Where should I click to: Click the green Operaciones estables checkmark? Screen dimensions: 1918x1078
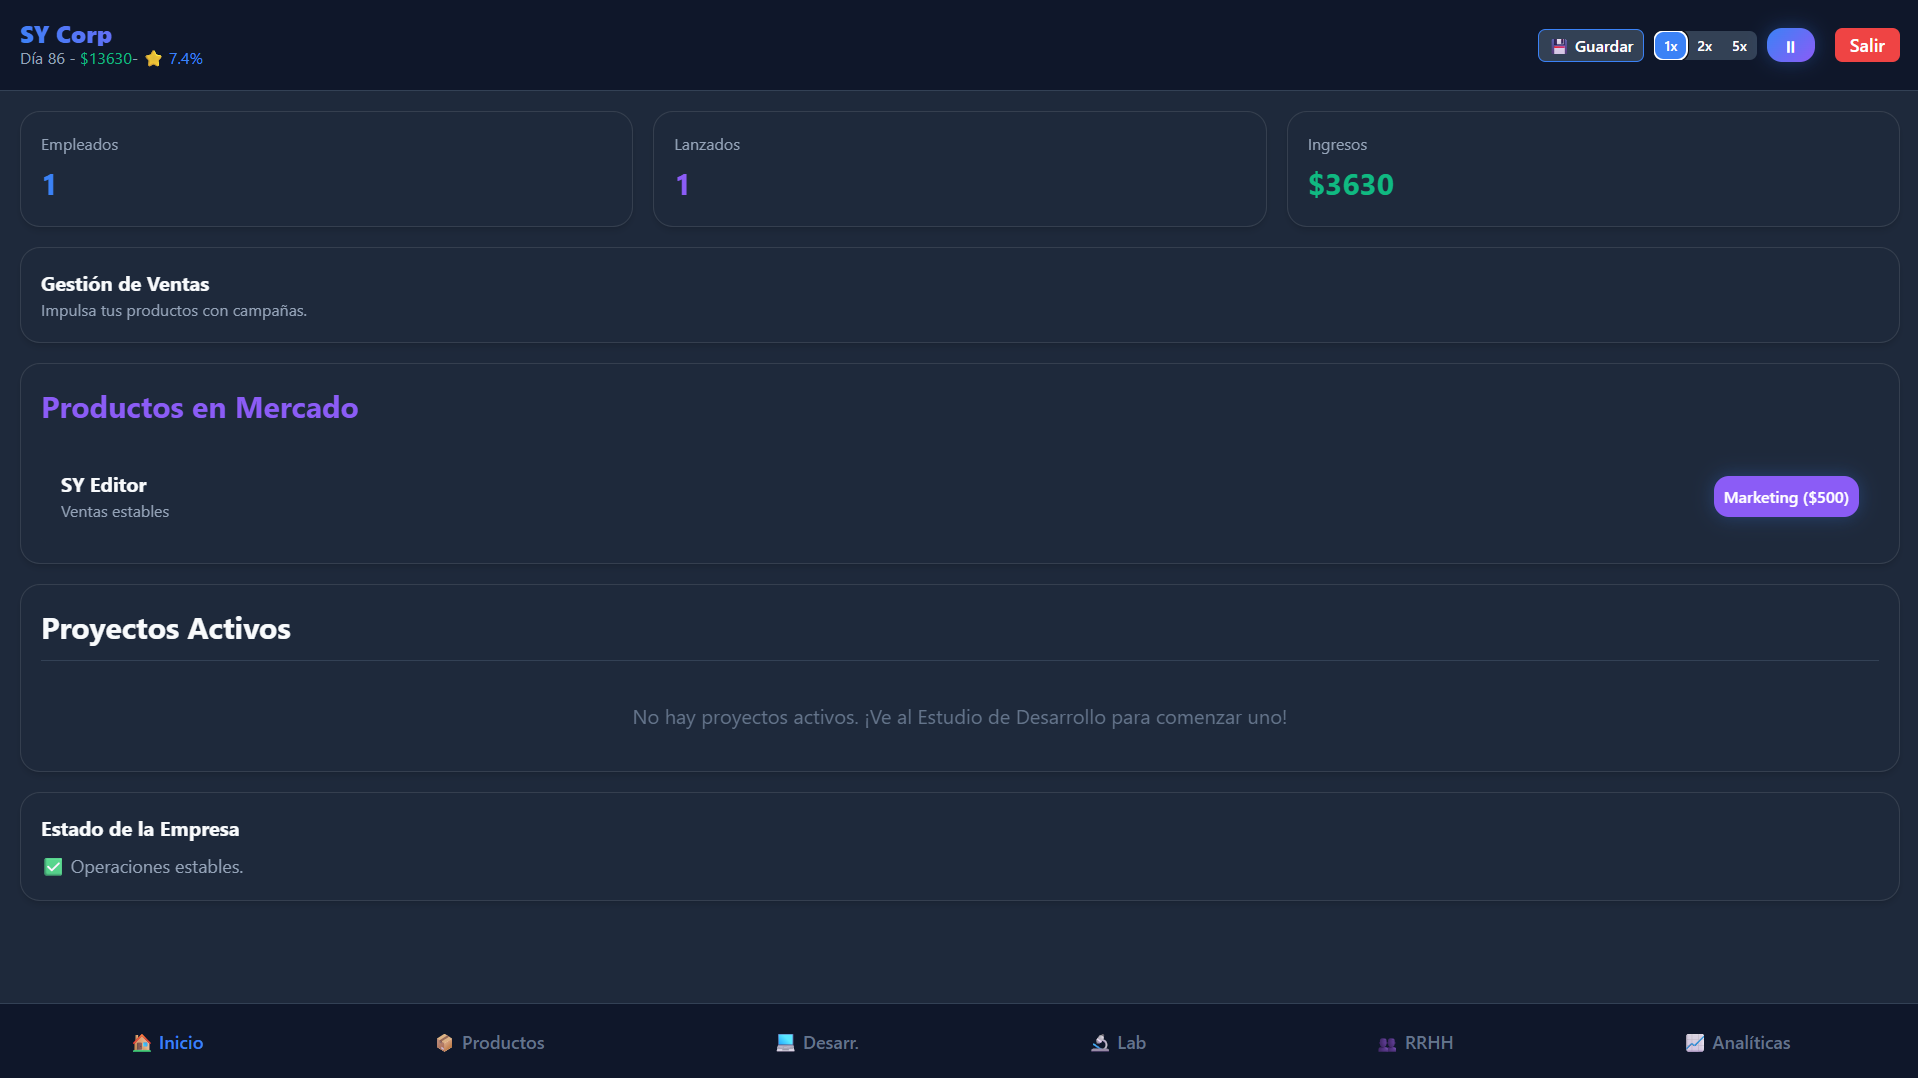tap(53, 867)
